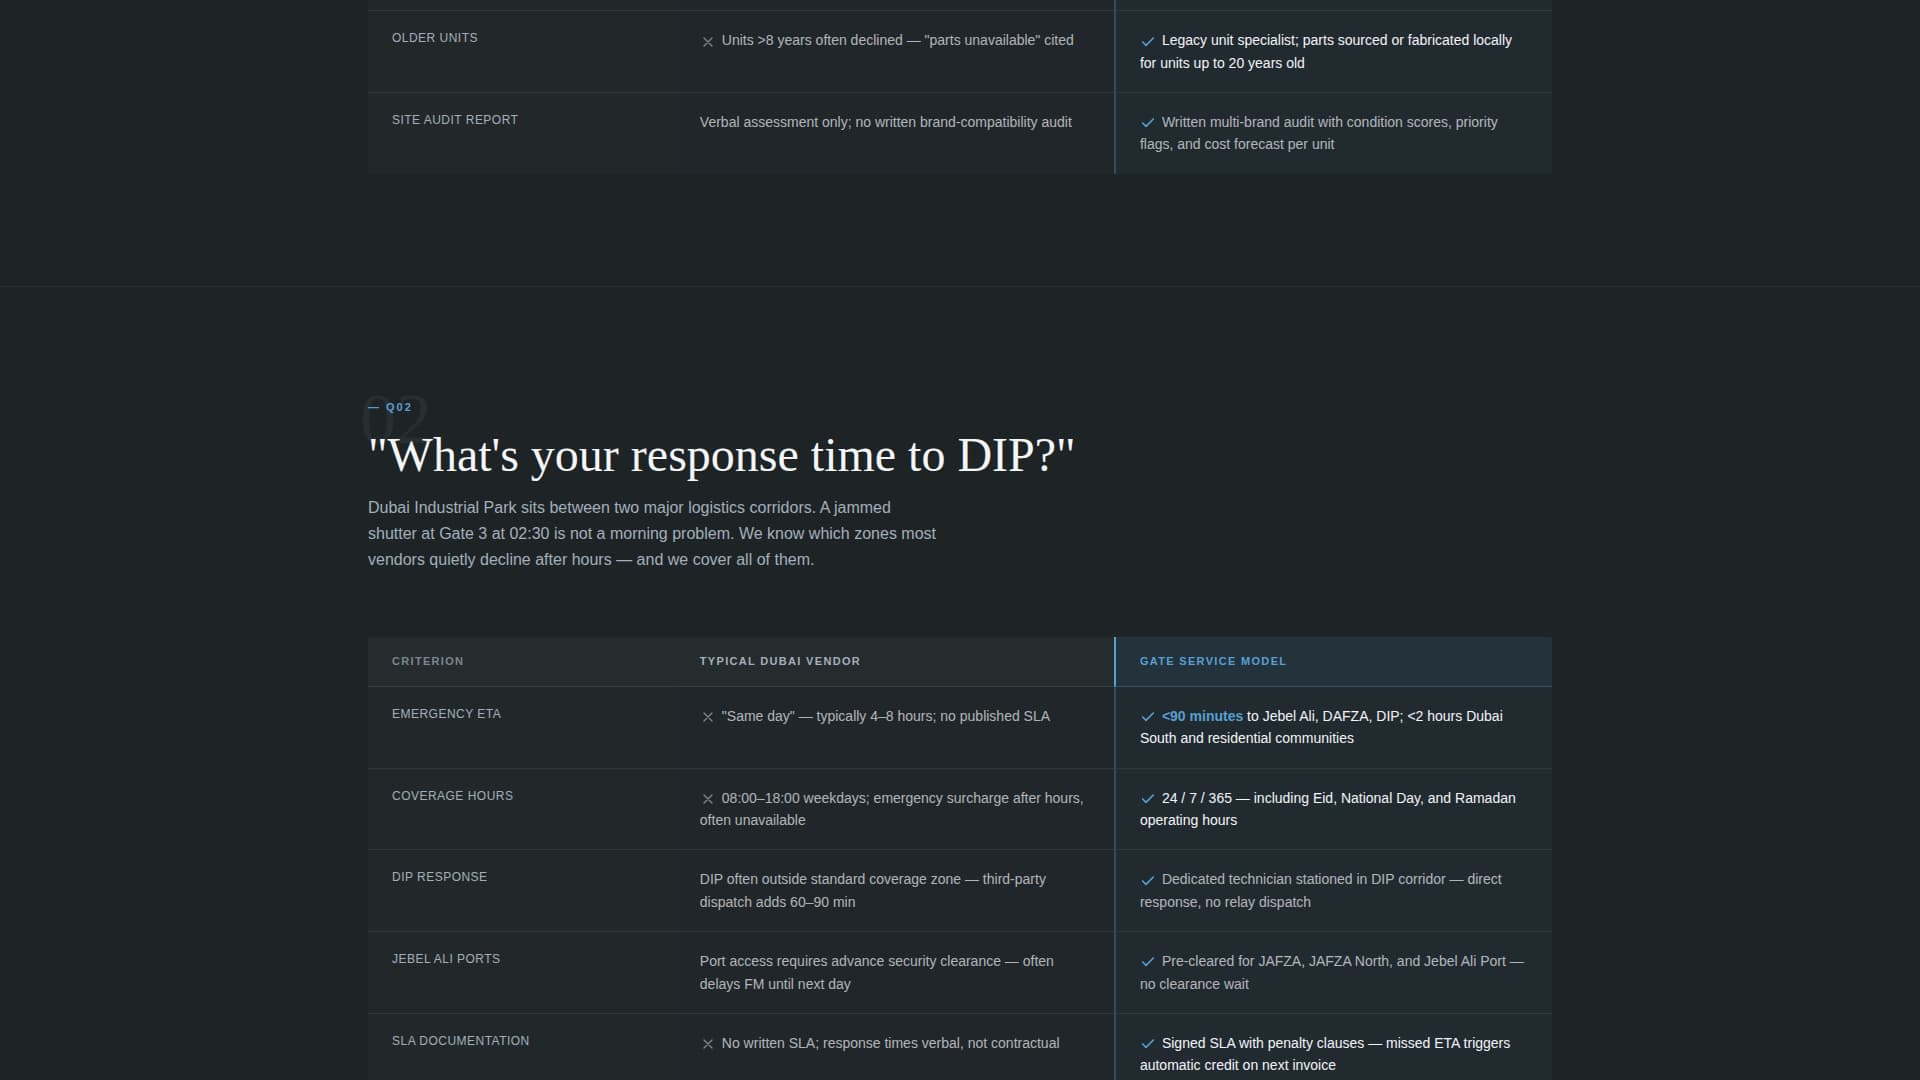Click the 'Emergency ETA' row label
The image size is (1920, 1080).
(x=446, y=714)
